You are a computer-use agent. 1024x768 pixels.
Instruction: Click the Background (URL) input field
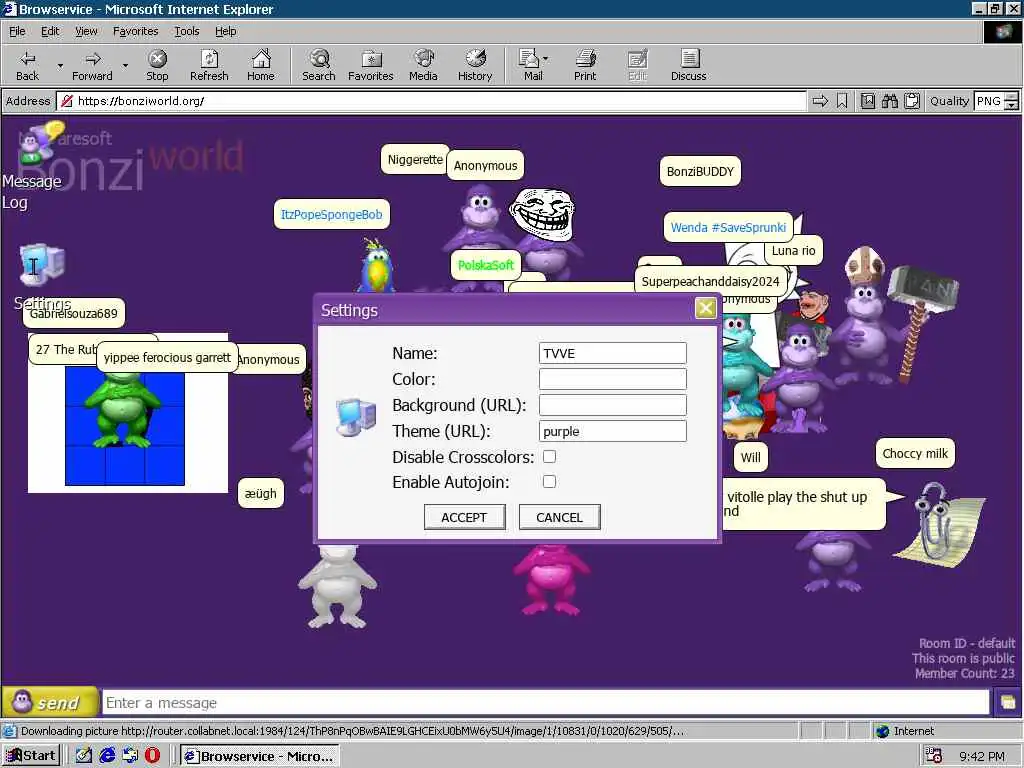tap(613, 406)
